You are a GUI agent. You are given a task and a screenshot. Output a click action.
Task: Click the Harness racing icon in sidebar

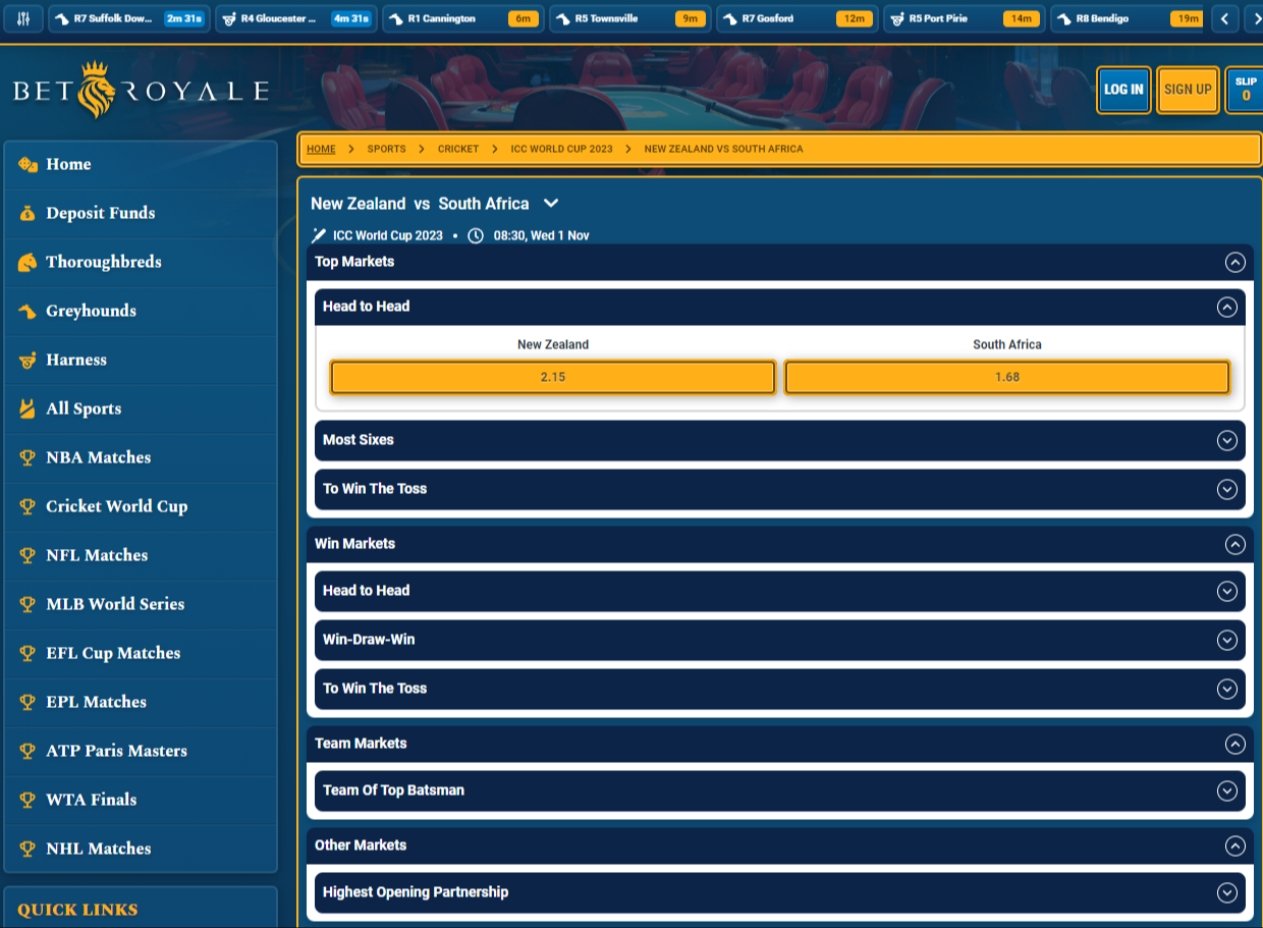[x=28, y=361]
